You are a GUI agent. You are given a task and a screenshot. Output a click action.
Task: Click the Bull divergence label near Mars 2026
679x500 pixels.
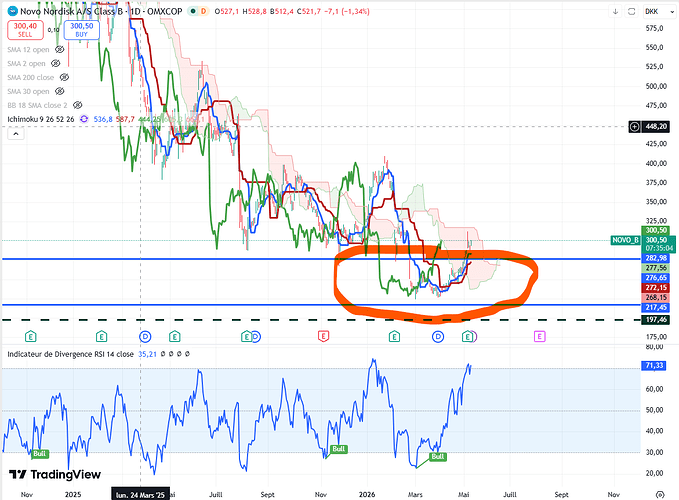437,456
